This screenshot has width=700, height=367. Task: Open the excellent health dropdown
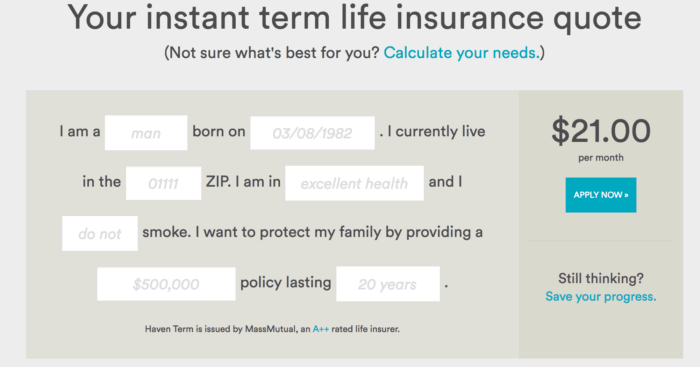coord(354,183)
